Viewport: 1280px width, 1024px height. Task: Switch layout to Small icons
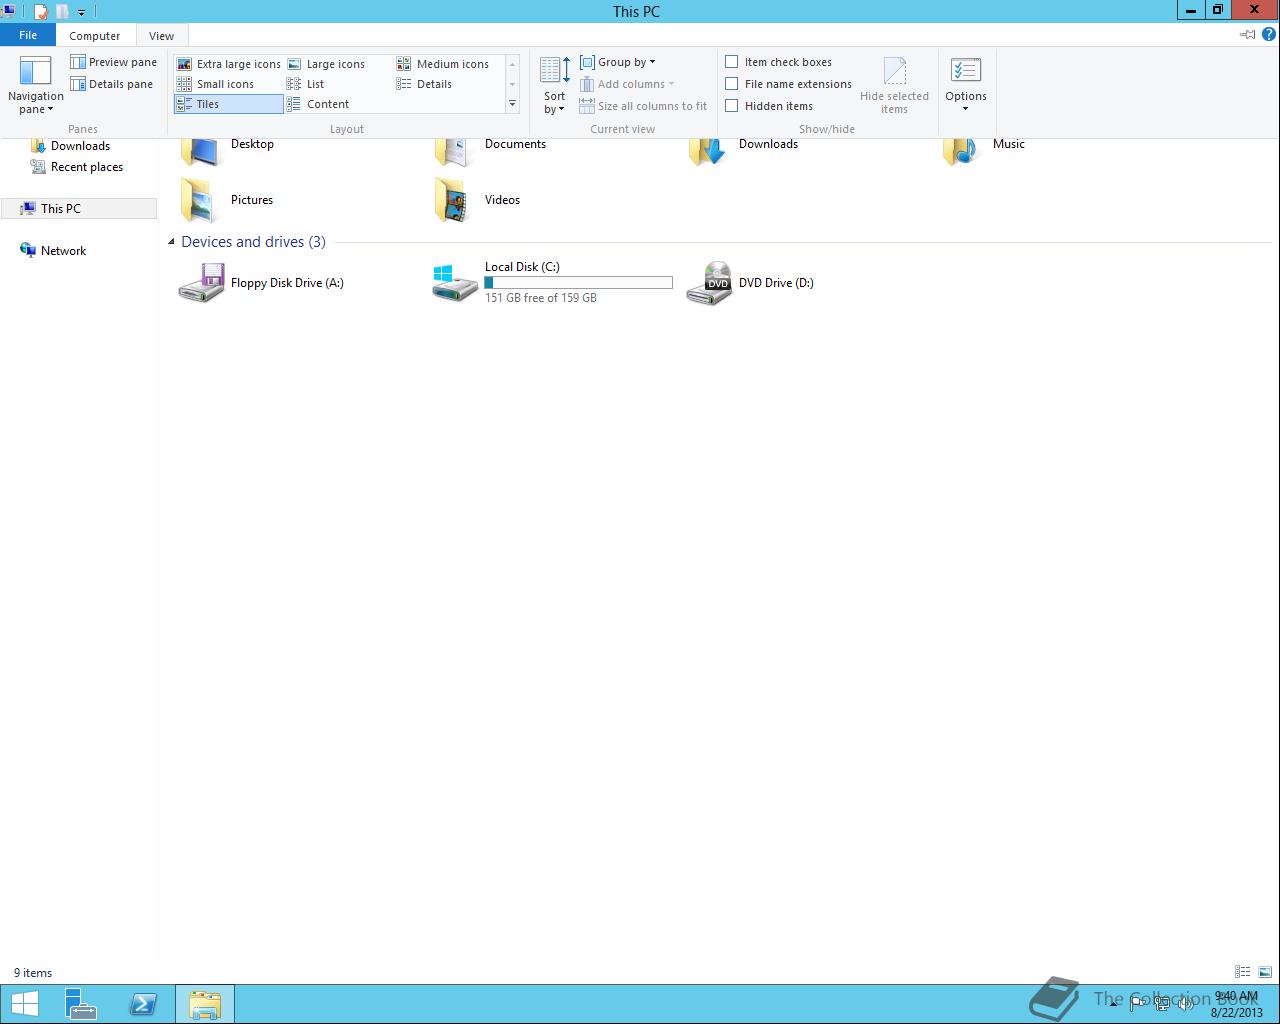[x=216, y=84]
